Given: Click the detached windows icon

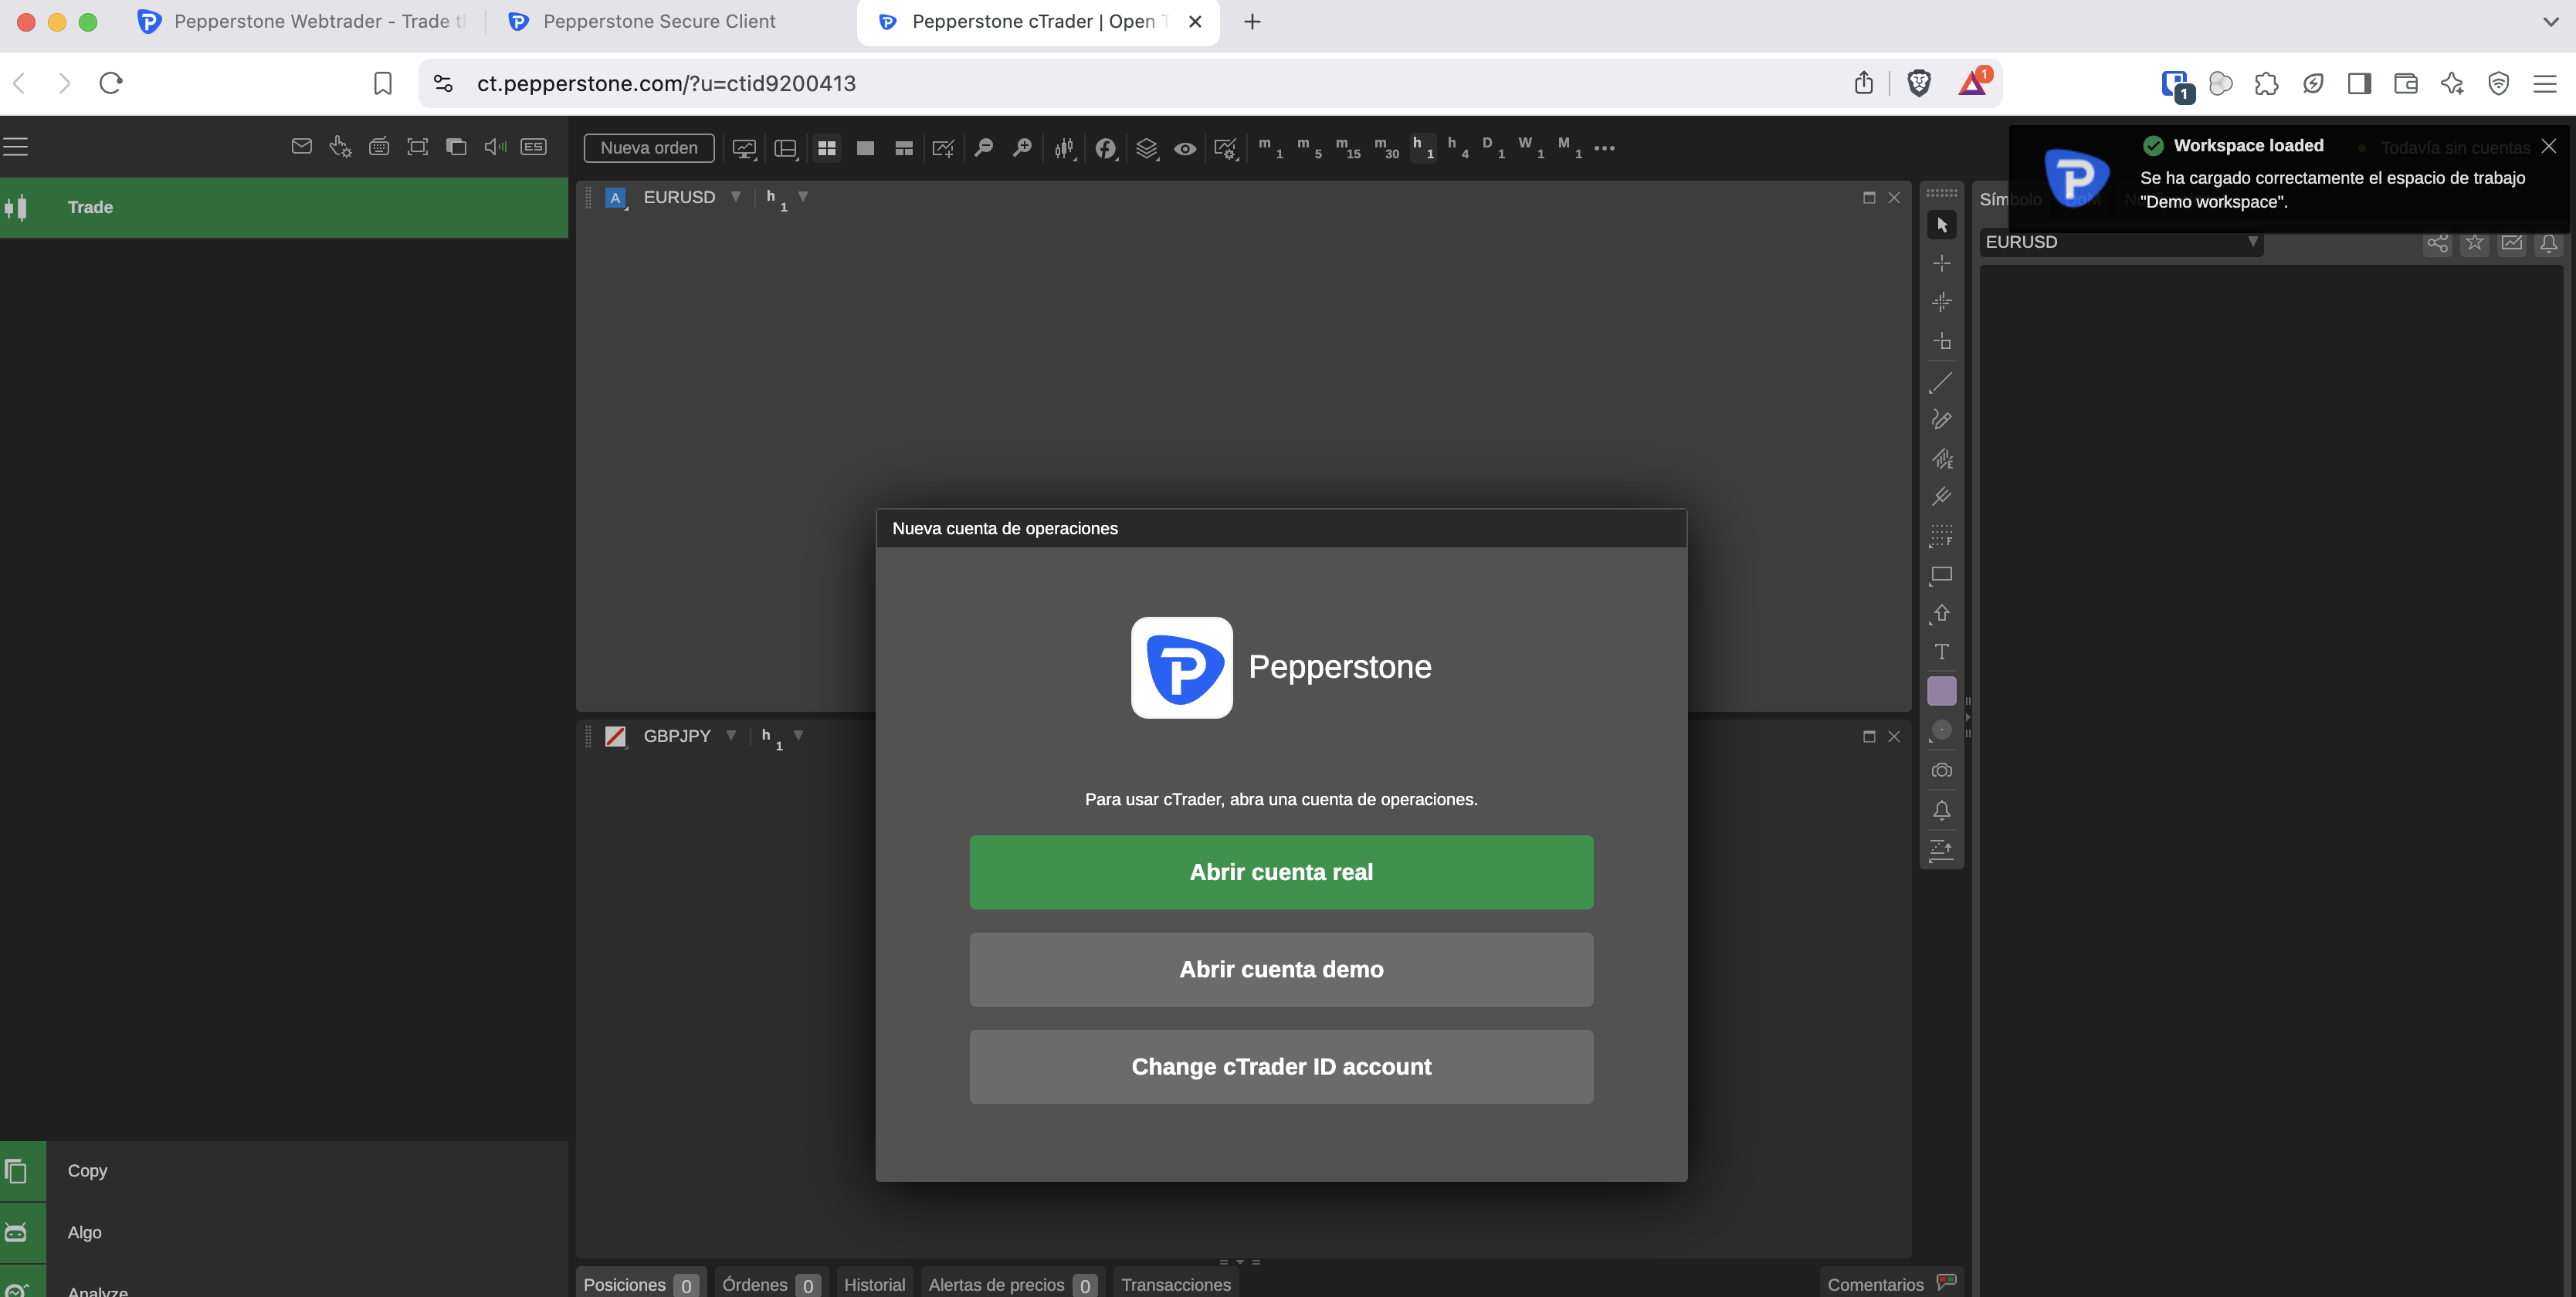Looking at the screenshot, I should point(456,147).
